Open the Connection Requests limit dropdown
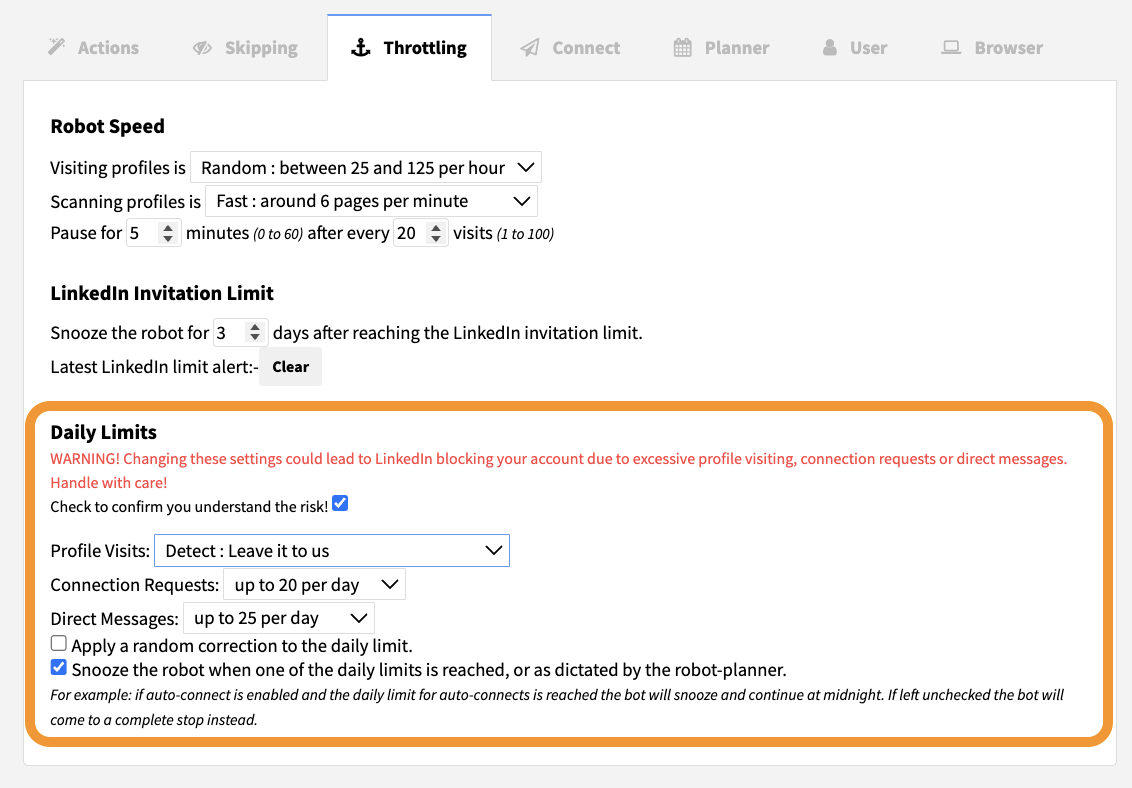 coord(315,585)
